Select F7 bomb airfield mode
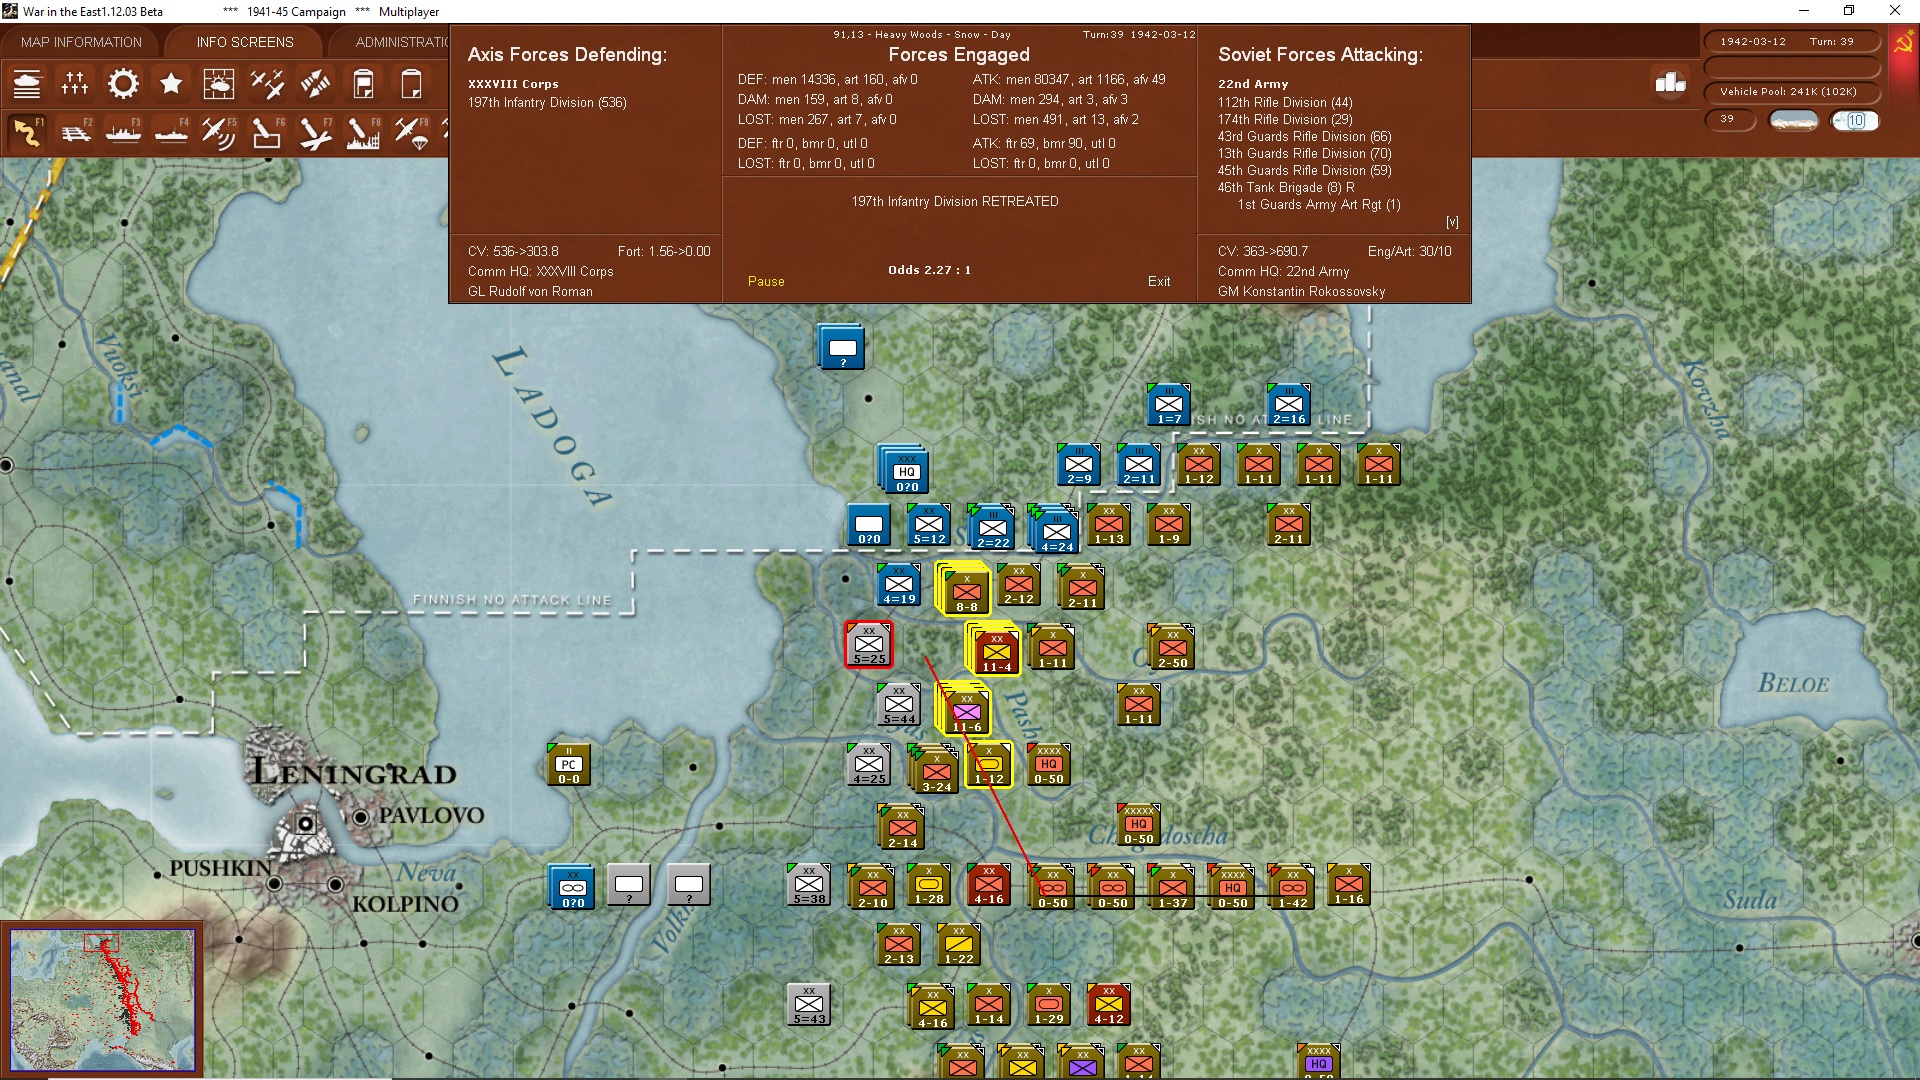Image resolution: width=1920 pixels, height=1080 pixels. point(315,132)
